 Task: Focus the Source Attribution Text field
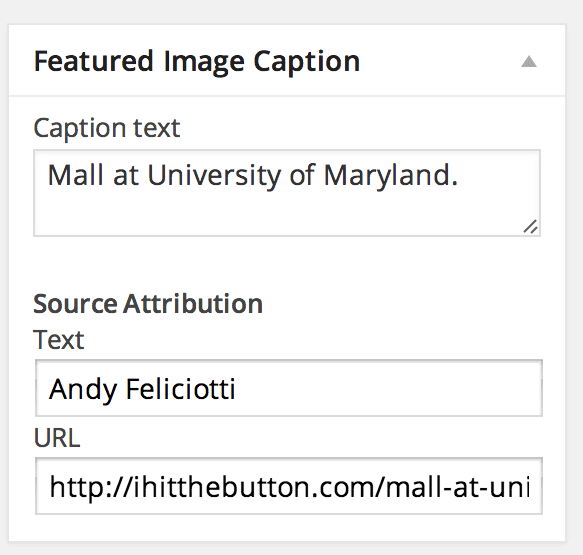point(289,388)
